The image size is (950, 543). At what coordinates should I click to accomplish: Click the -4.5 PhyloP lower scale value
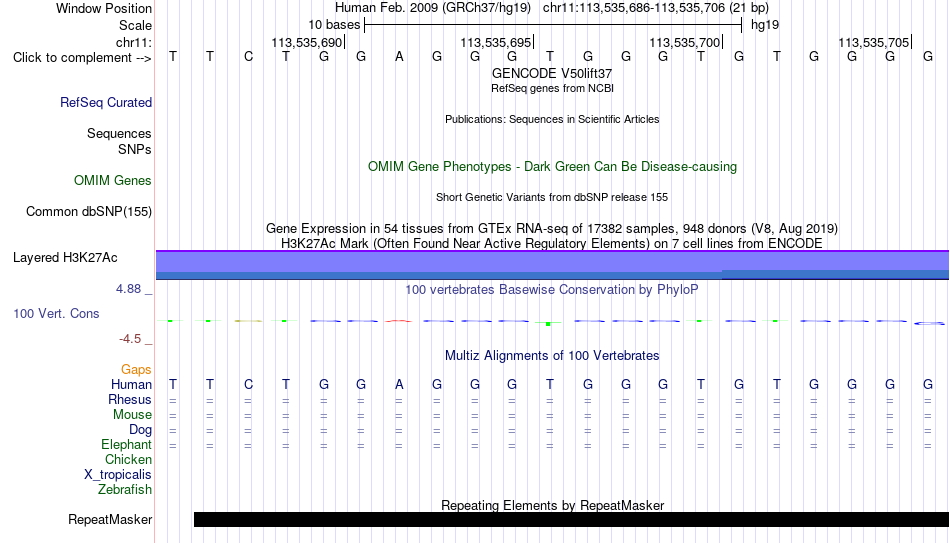point(130,339)
